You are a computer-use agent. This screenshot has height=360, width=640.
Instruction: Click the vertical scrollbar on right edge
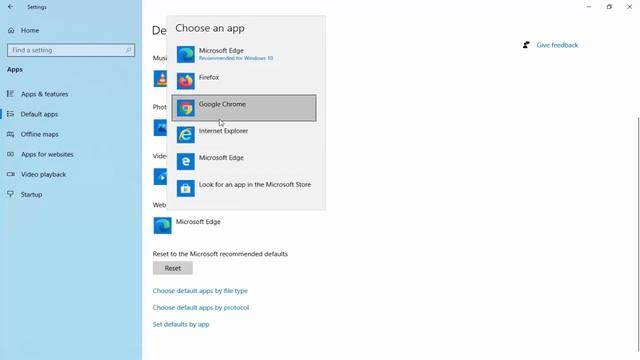click(x=638, y=235)
